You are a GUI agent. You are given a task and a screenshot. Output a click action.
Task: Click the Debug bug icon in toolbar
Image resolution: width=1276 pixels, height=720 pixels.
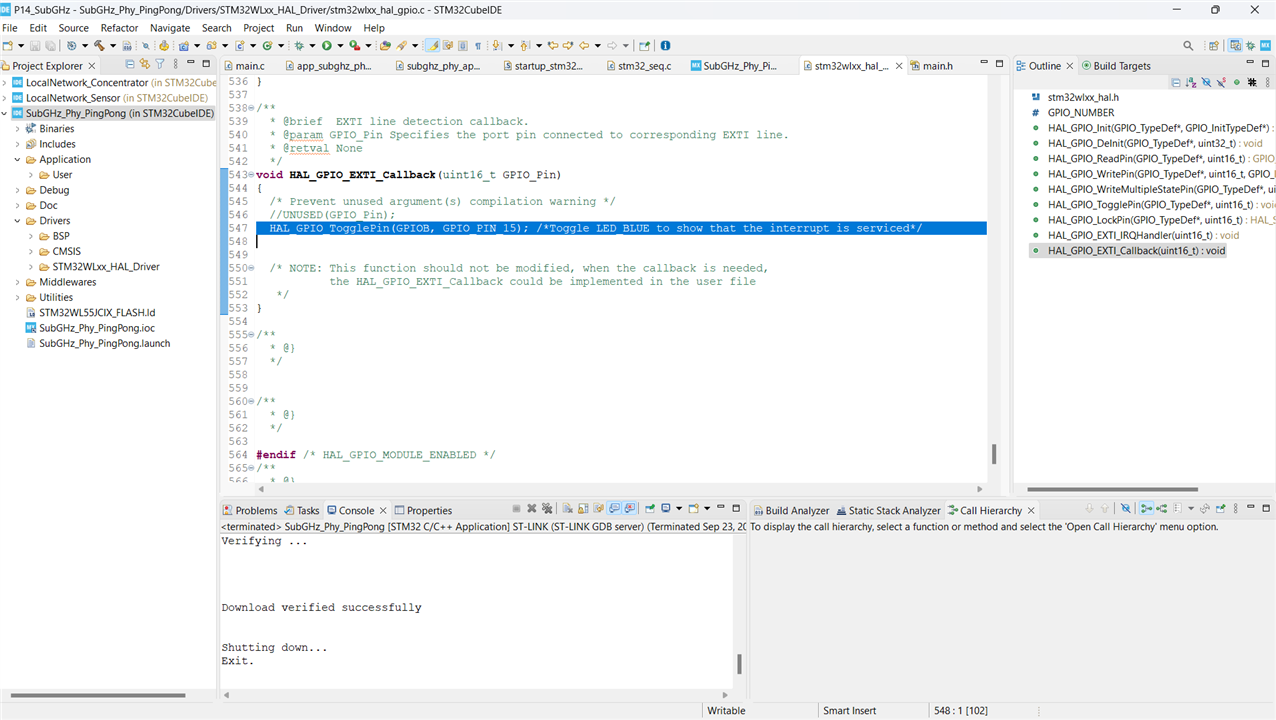(298, 46)
